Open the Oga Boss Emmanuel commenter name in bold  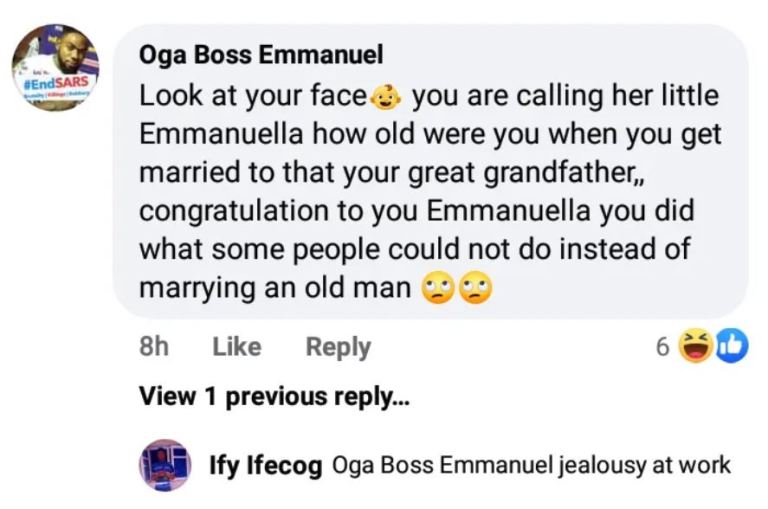[x=261, y=56]
